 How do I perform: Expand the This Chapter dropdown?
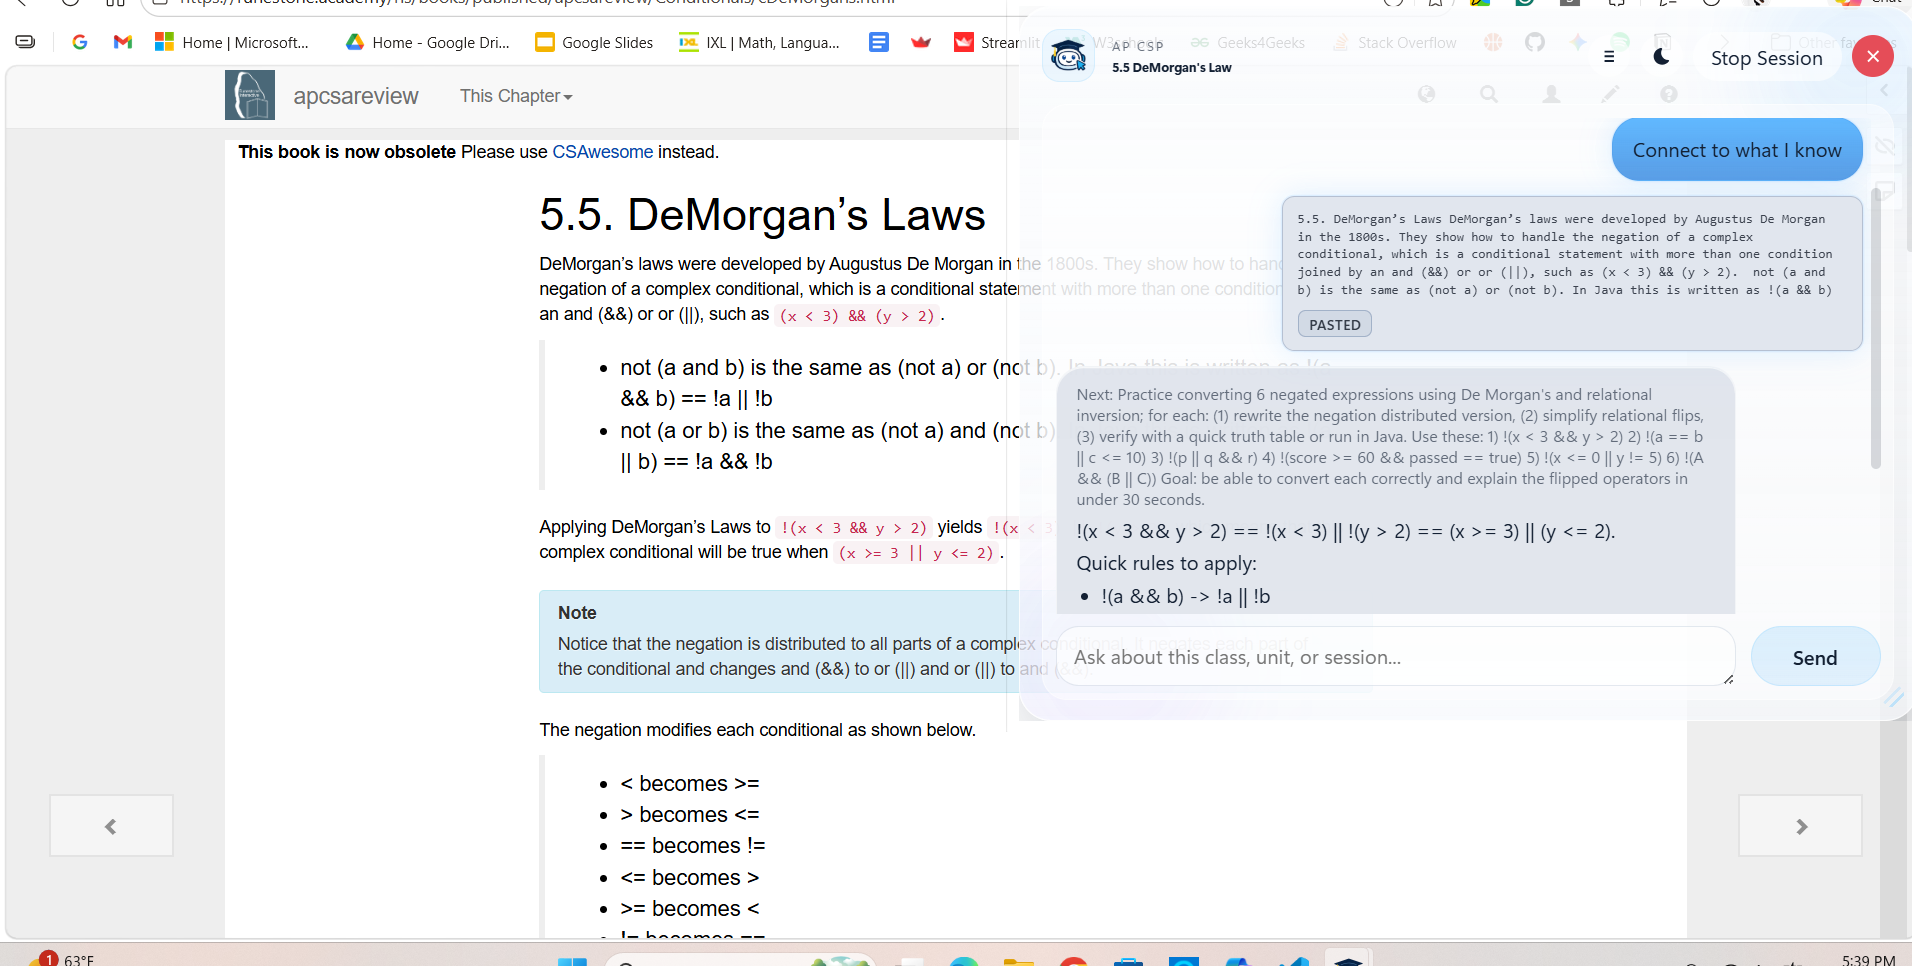coord(516,96)
